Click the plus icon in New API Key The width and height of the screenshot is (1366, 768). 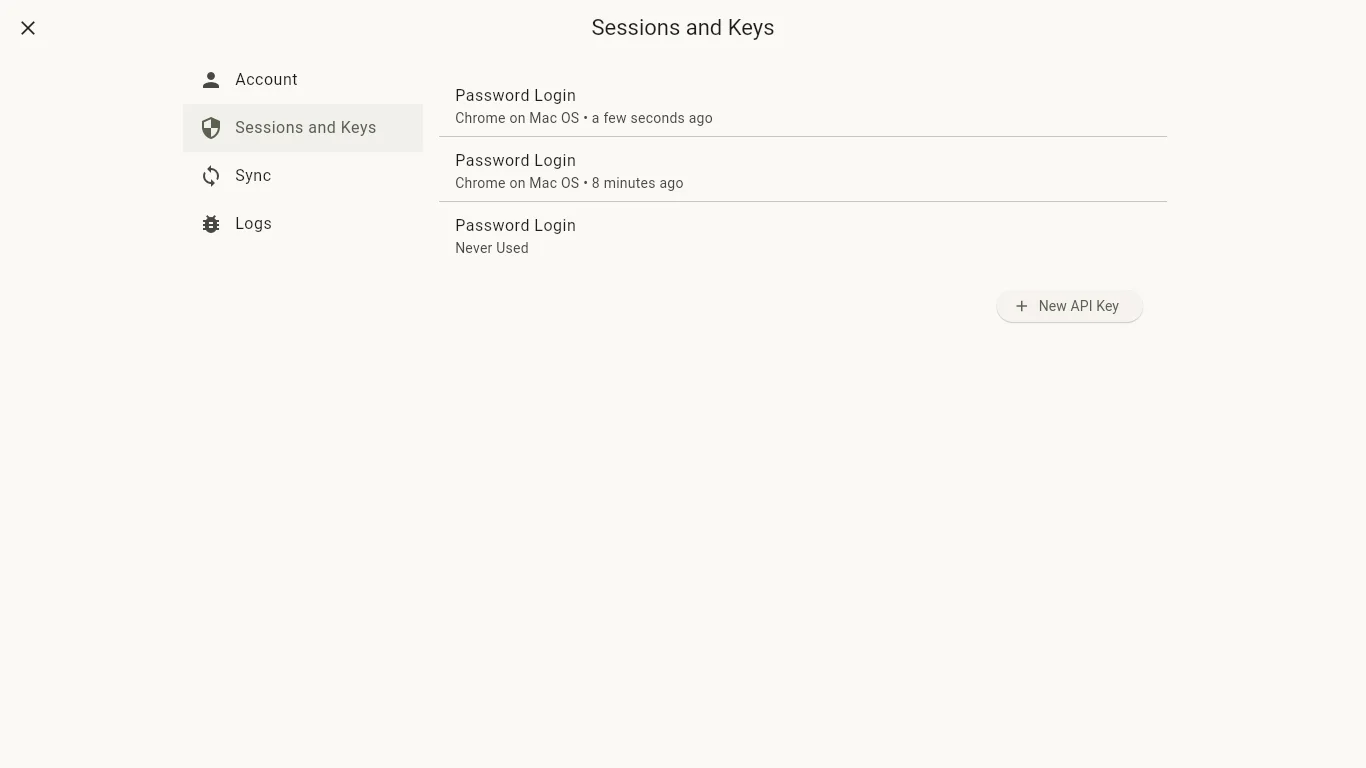pos(1021,306)
